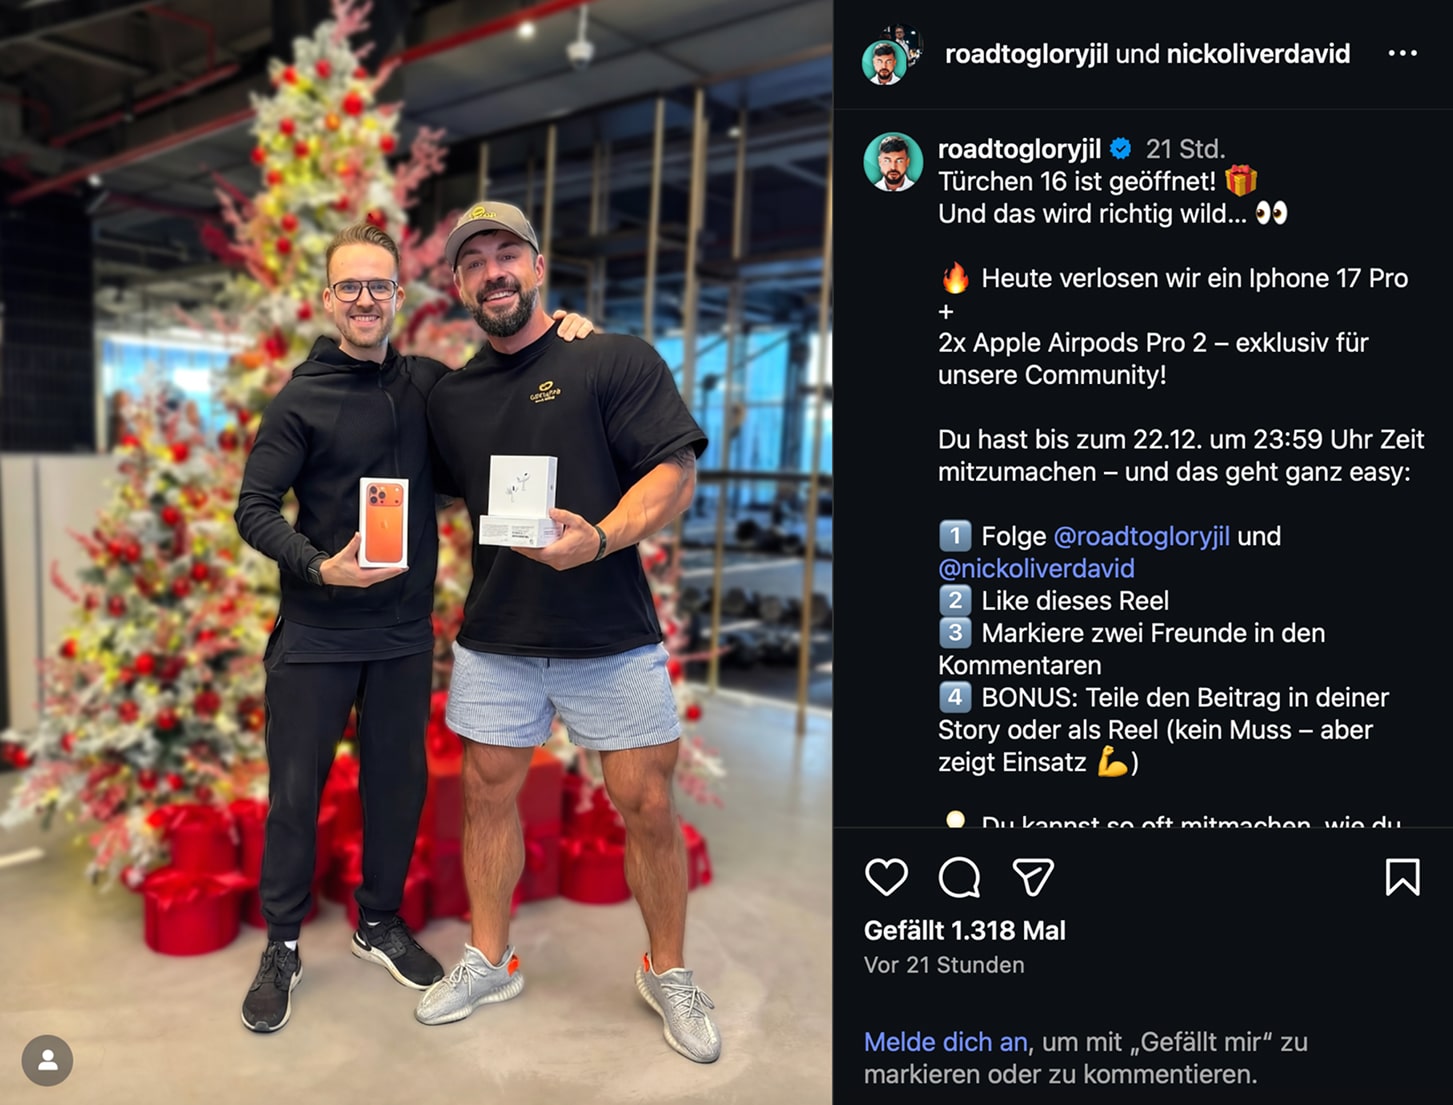Screen dimensions: 1453x1105
Task: Follow the @nickoliverdavid mention link
Action: point(1036,568)
